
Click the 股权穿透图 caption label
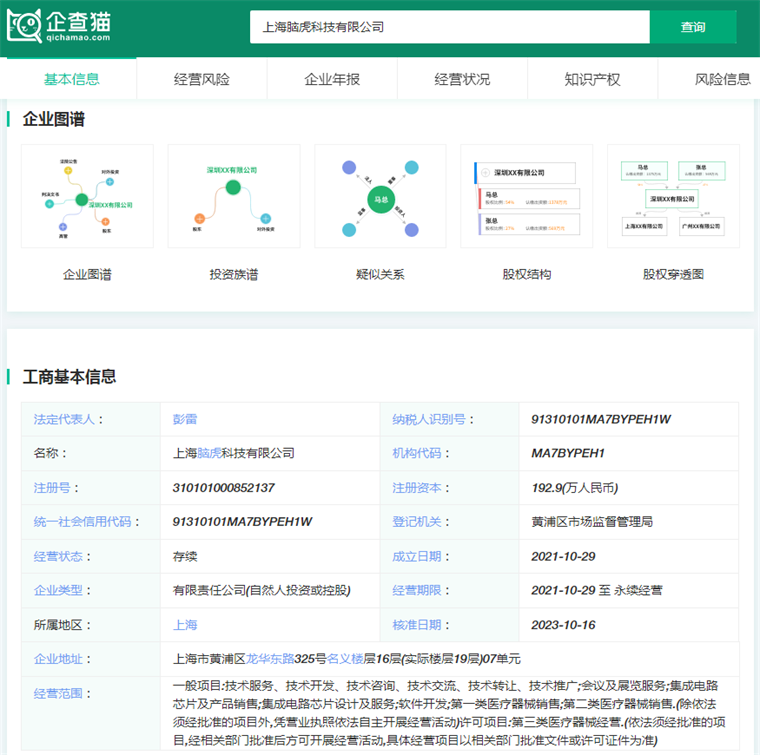pos(673,275)
